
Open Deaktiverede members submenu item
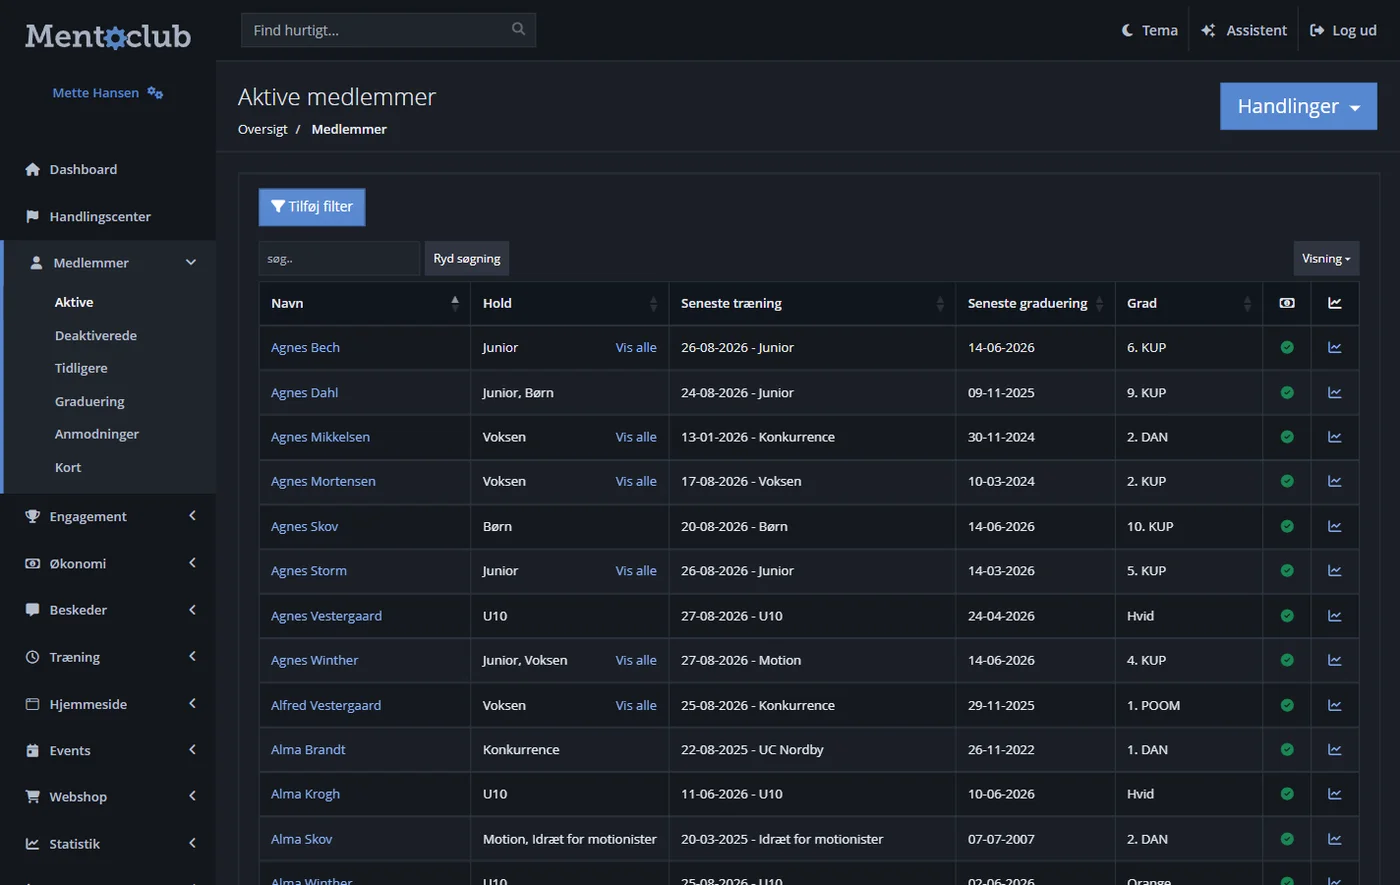coord(96,335)
